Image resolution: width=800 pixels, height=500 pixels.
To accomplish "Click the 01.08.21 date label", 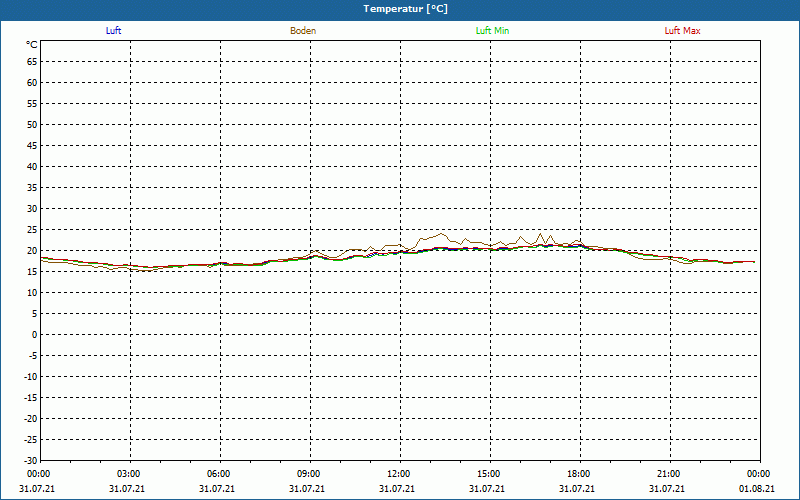I will (x=757, y=489).
